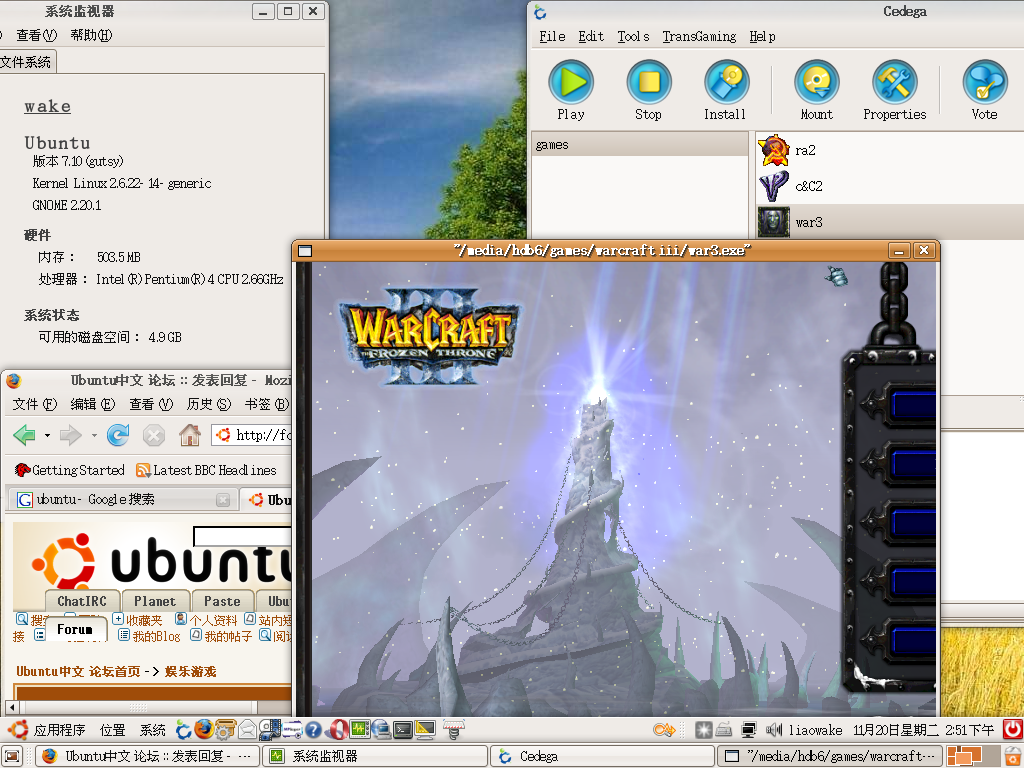Select the war3 game entry
The height and width of the screenshot is (768, 1024).
pos(889,222)
